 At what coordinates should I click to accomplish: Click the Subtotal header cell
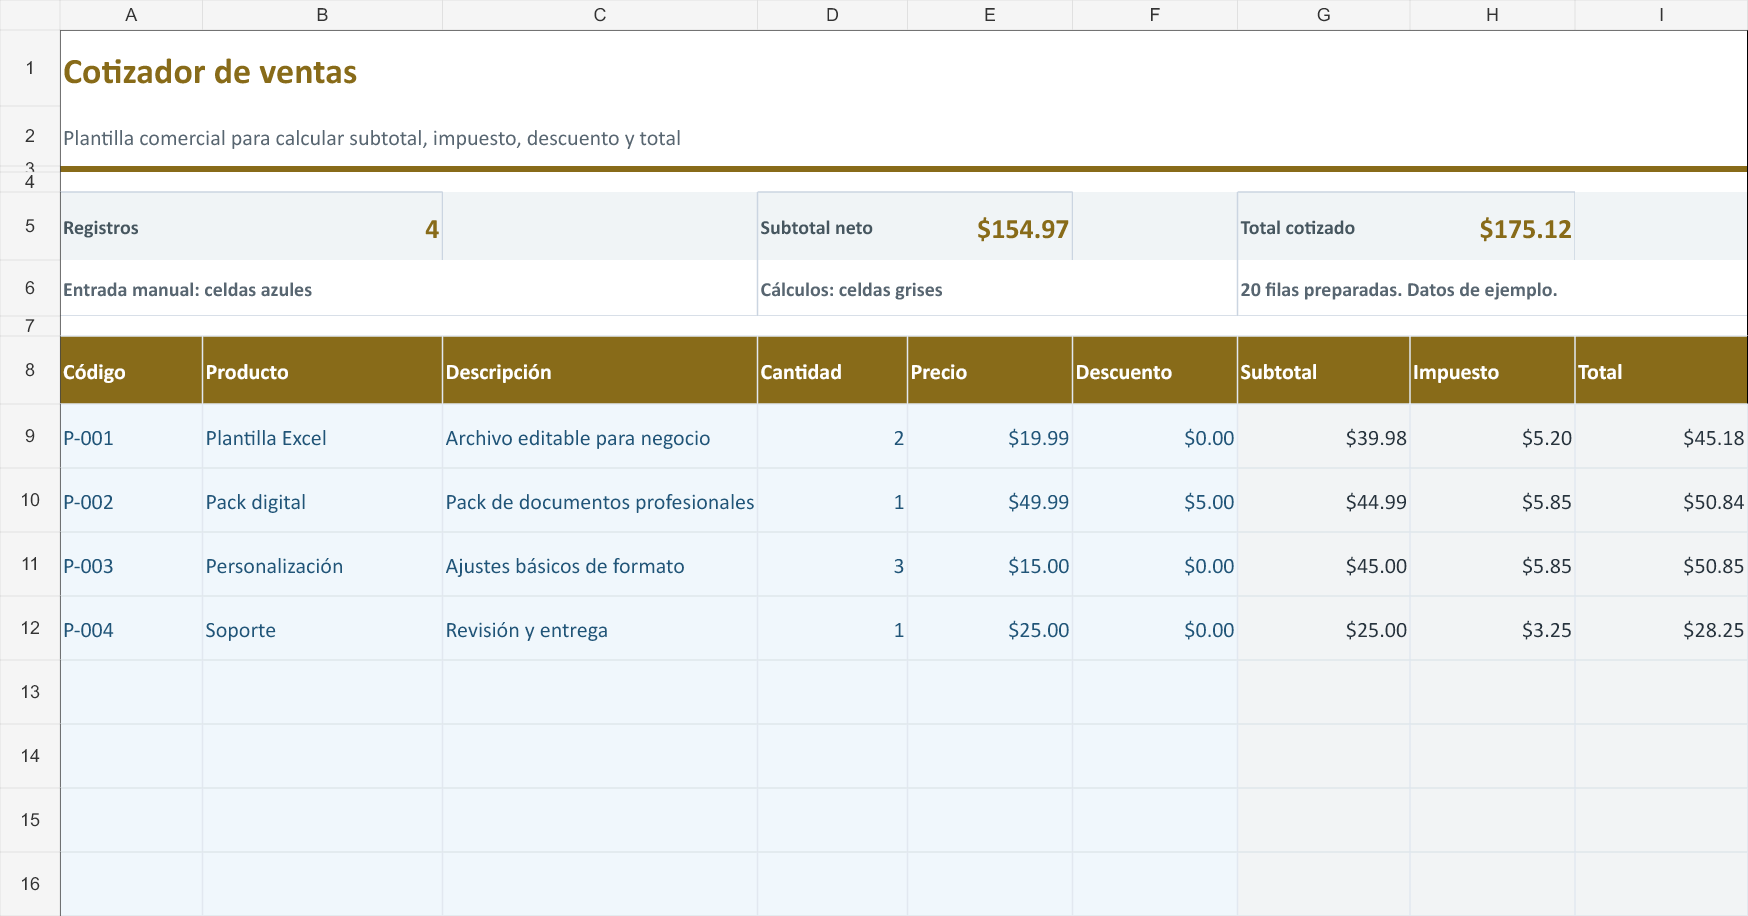(x=1323, y=372)
